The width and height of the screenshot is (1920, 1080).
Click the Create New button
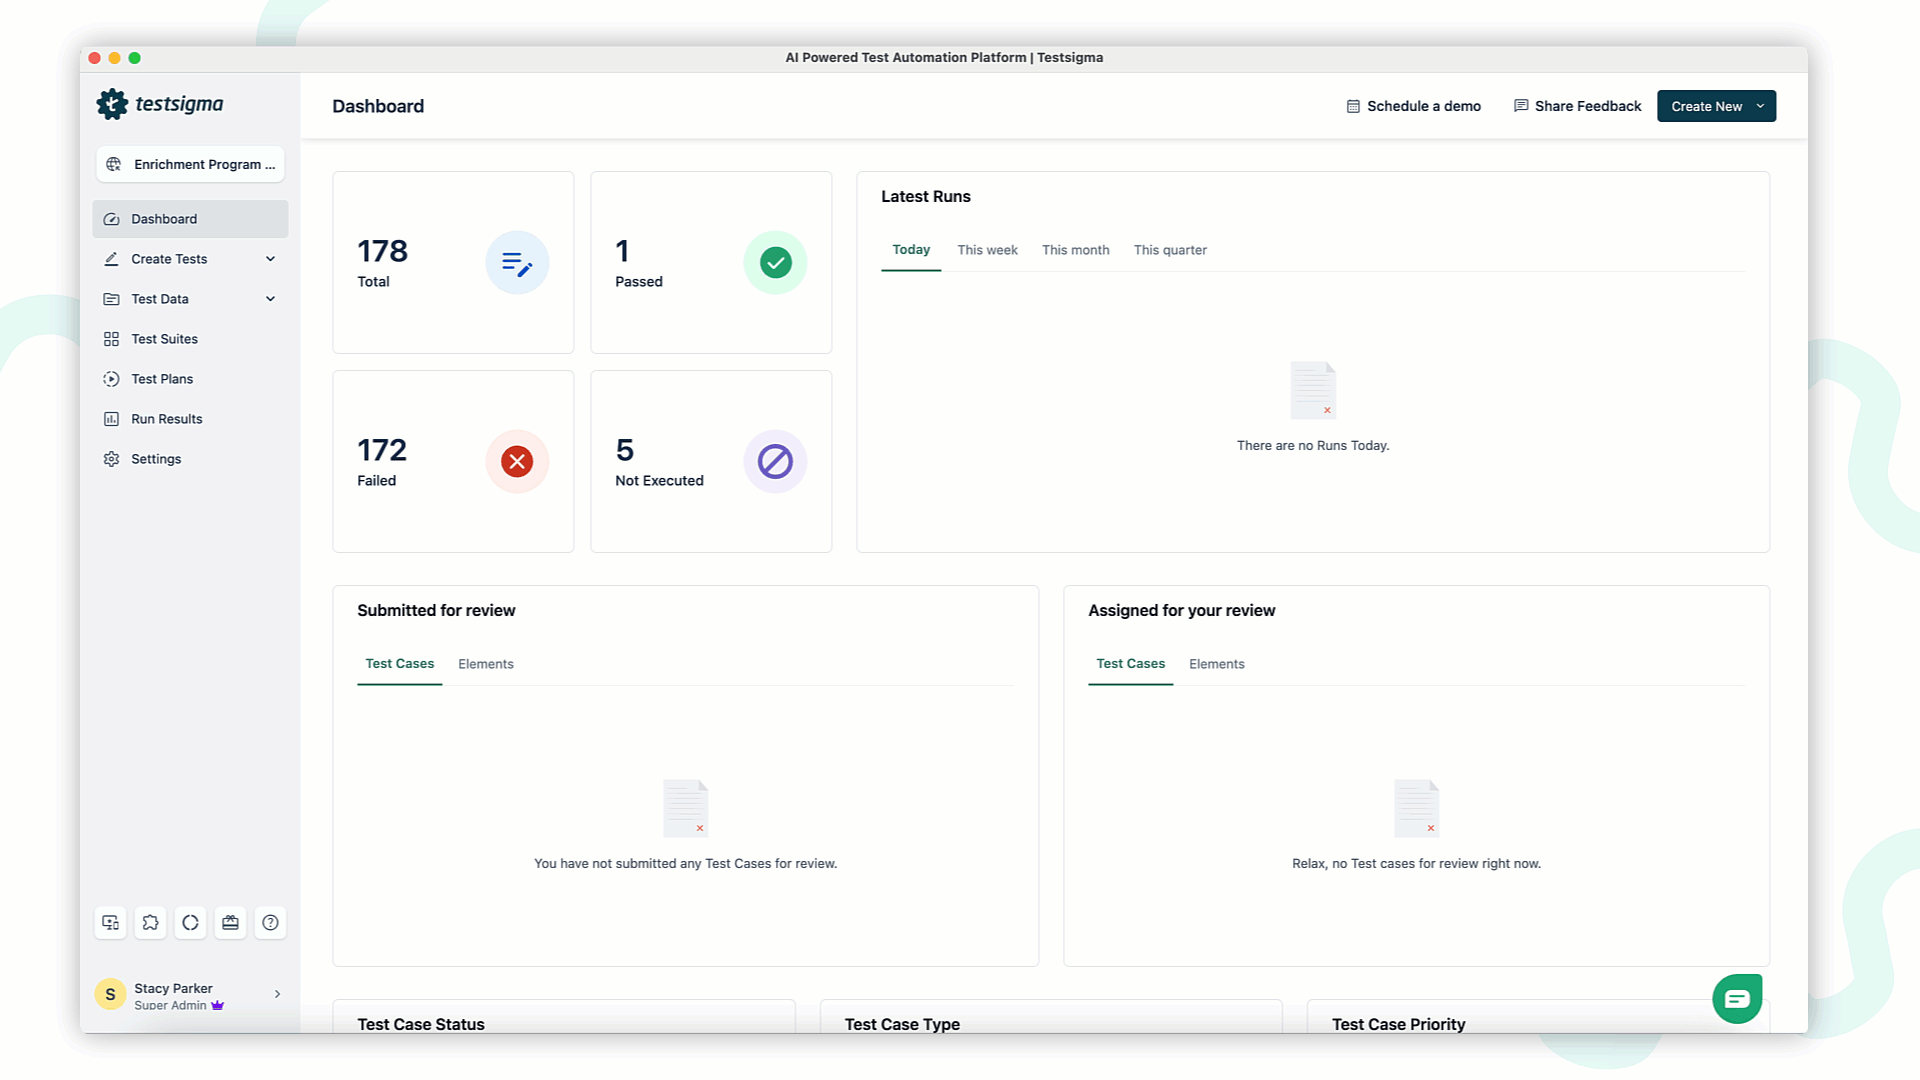coord(1716,106)
